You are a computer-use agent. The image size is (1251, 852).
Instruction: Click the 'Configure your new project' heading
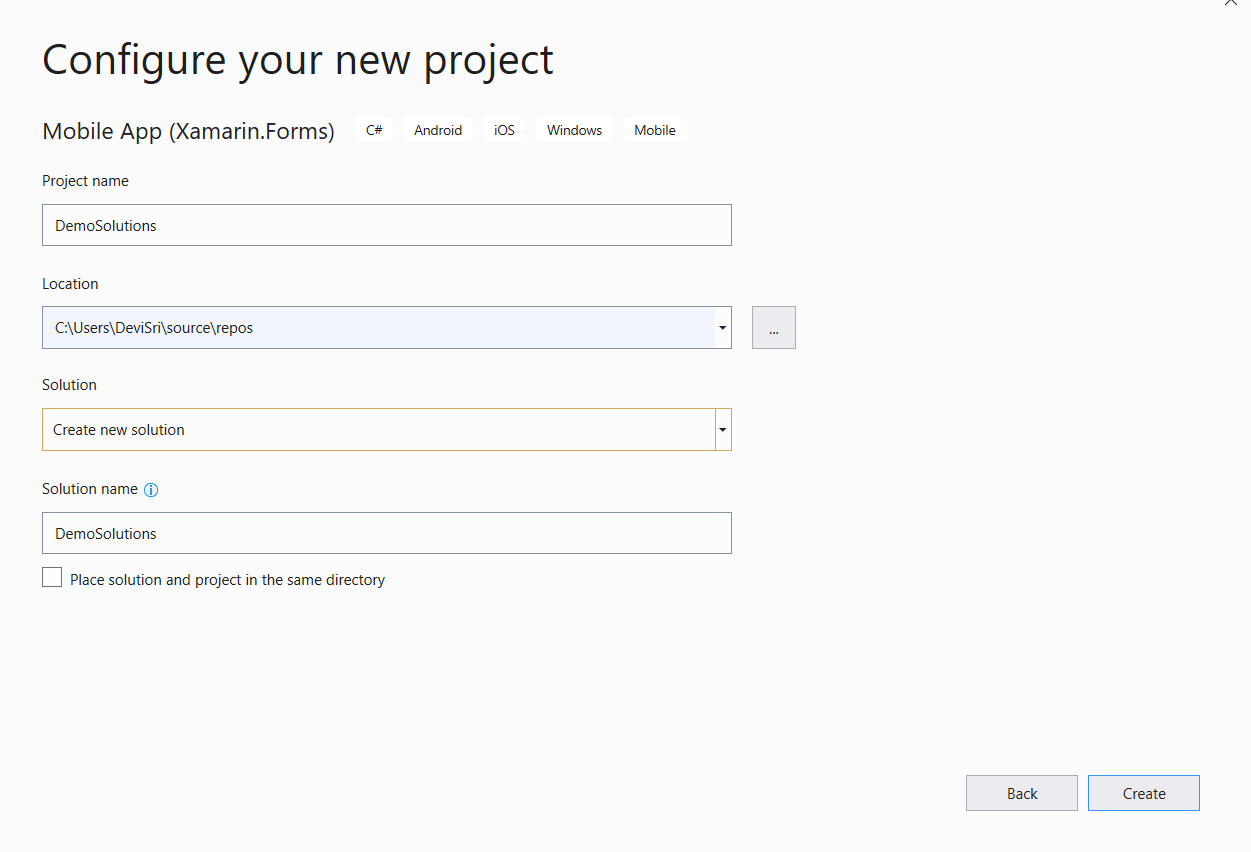click(297, 60)
